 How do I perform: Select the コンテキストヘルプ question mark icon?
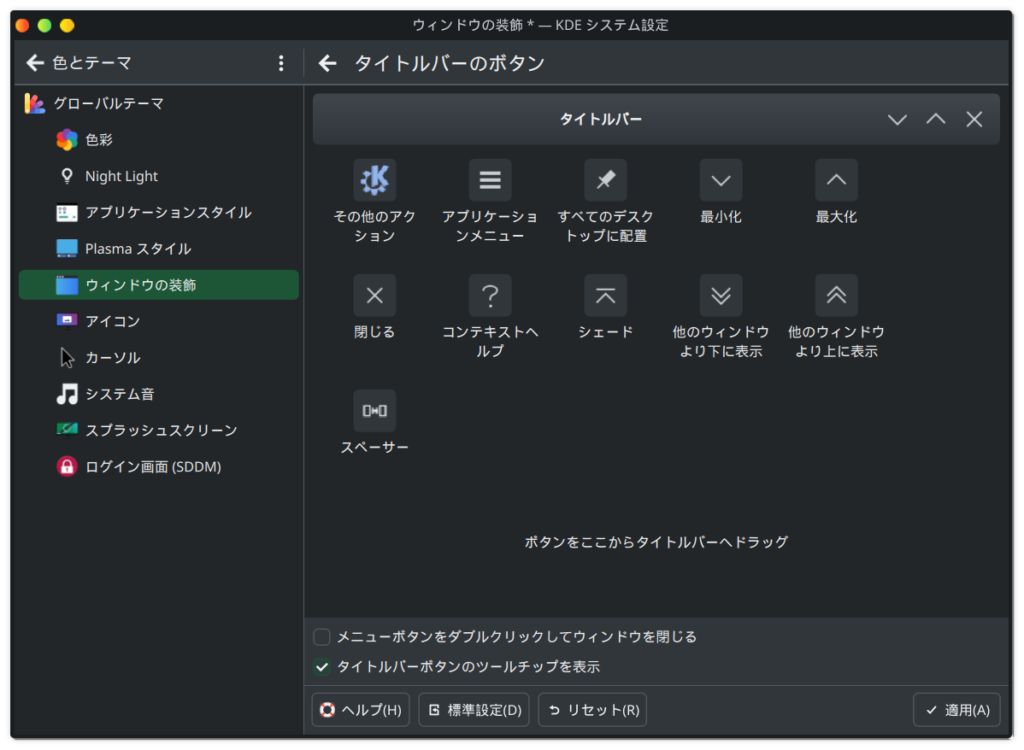[x=490, y=295]
